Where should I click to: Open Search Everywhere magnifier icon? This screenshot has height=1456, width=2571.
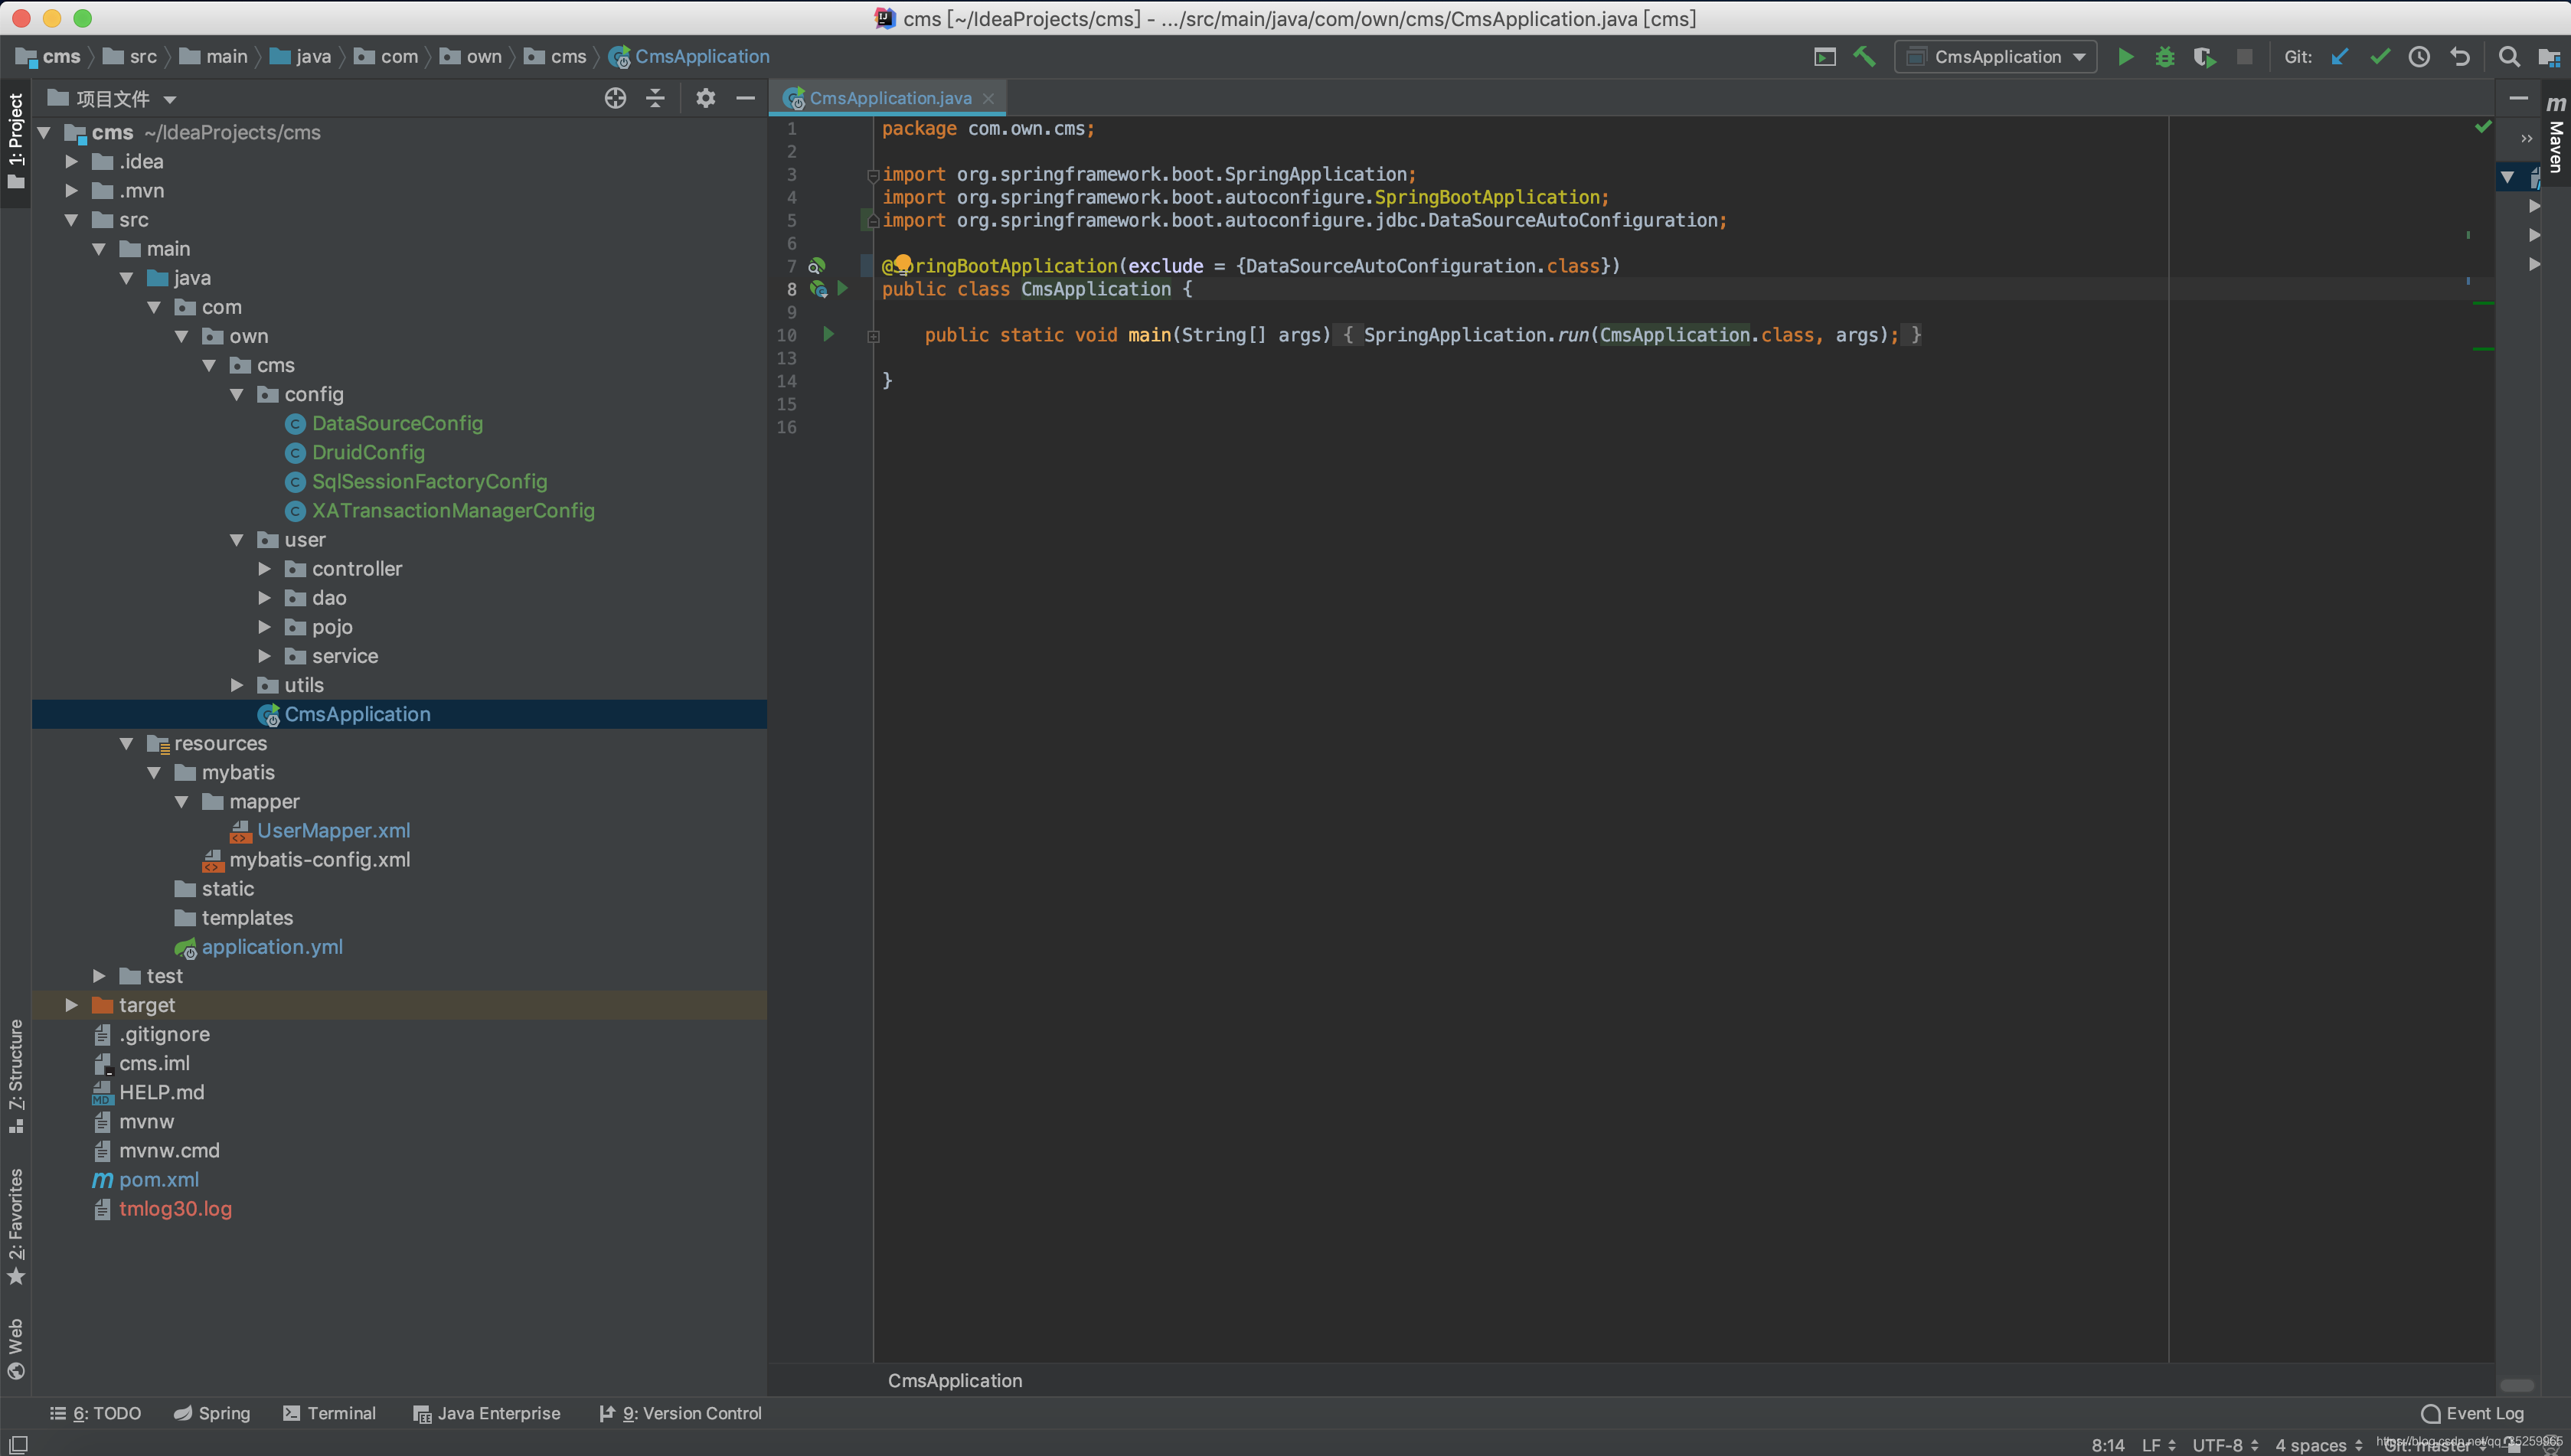coord(2508,57)
